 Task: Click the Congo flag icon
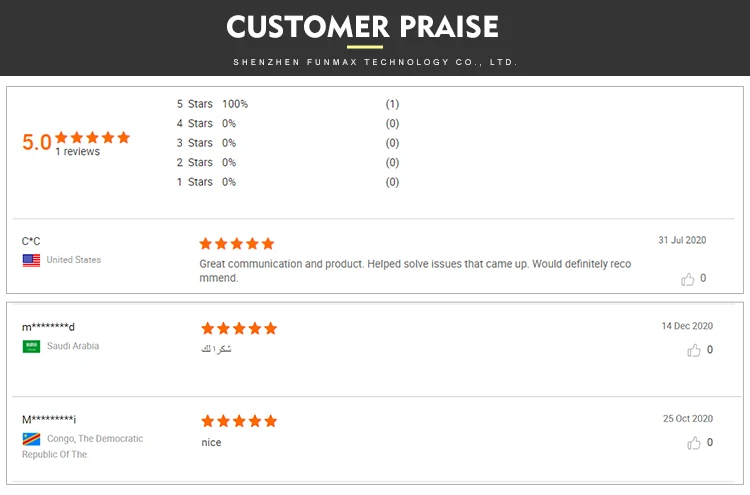point(32,439)
